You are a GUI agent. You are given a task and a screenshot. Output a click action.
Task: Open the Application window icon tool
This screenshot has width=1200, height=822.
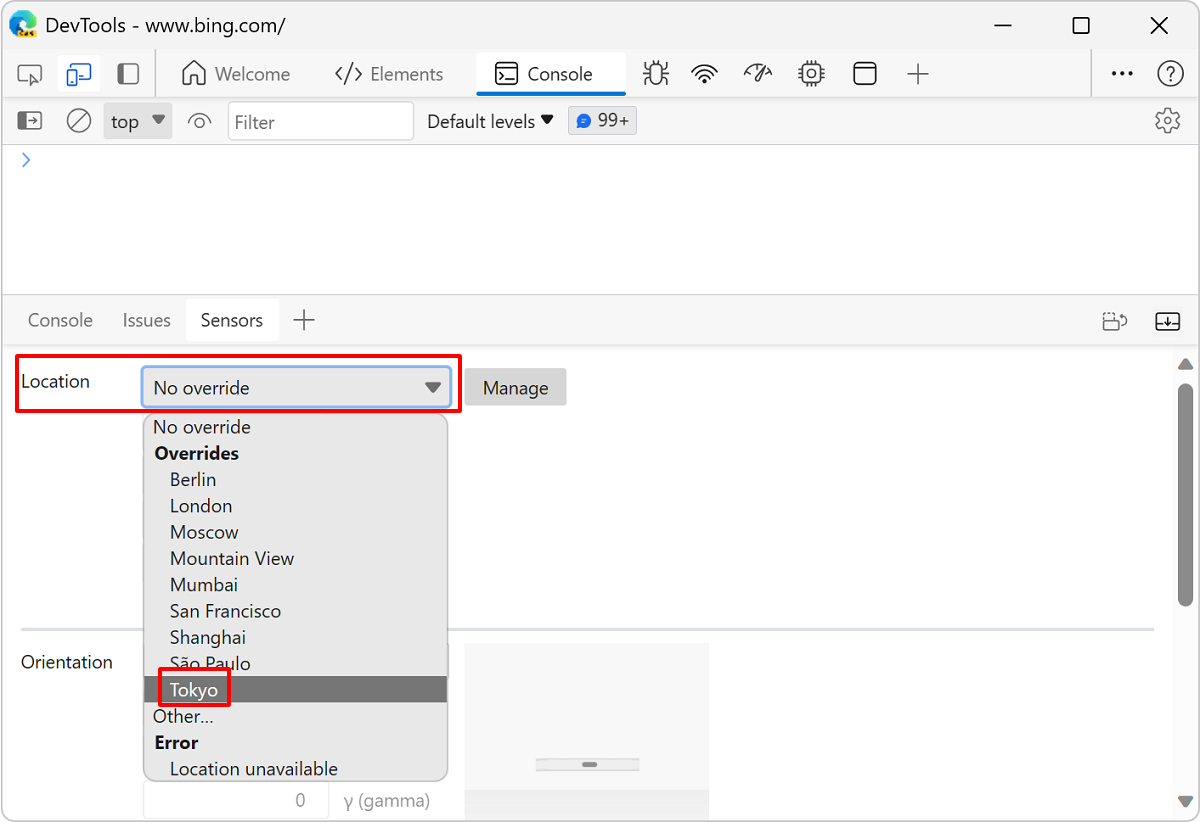(x=864, y=74)
